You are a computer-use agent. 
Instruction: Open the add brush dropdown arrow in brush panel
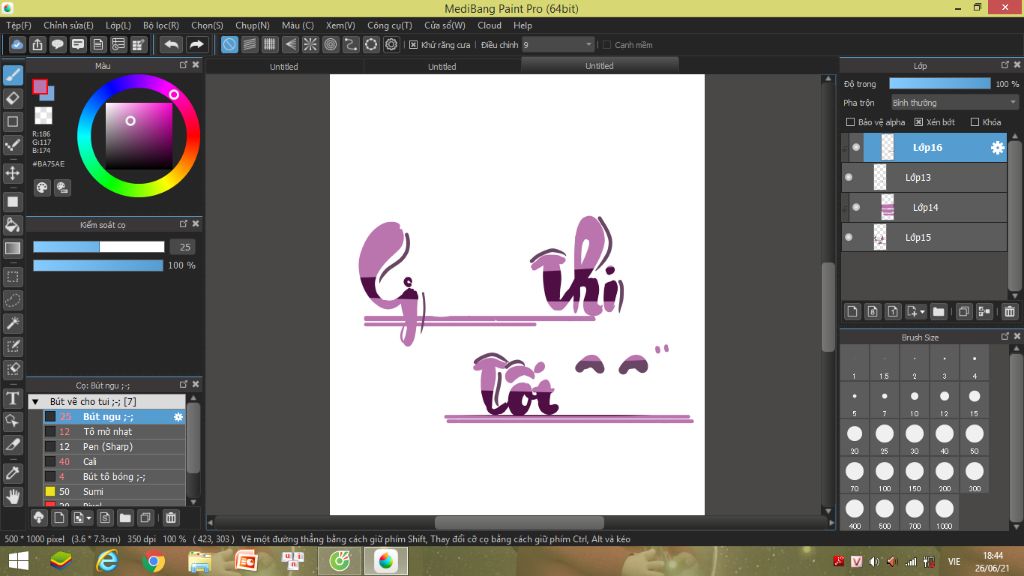pos(89,519)
